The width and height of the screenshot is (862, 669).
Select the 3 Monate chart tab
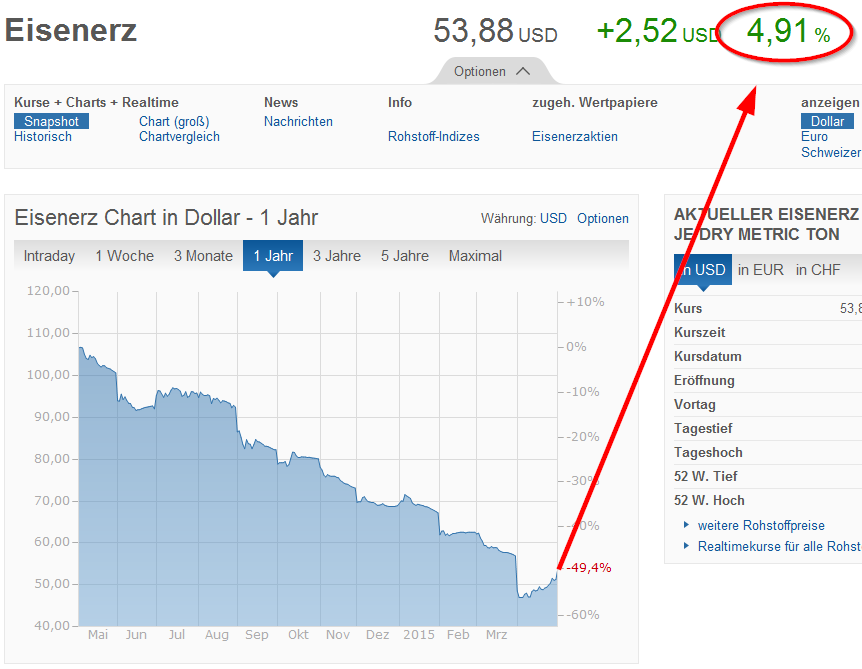(203, 256)
